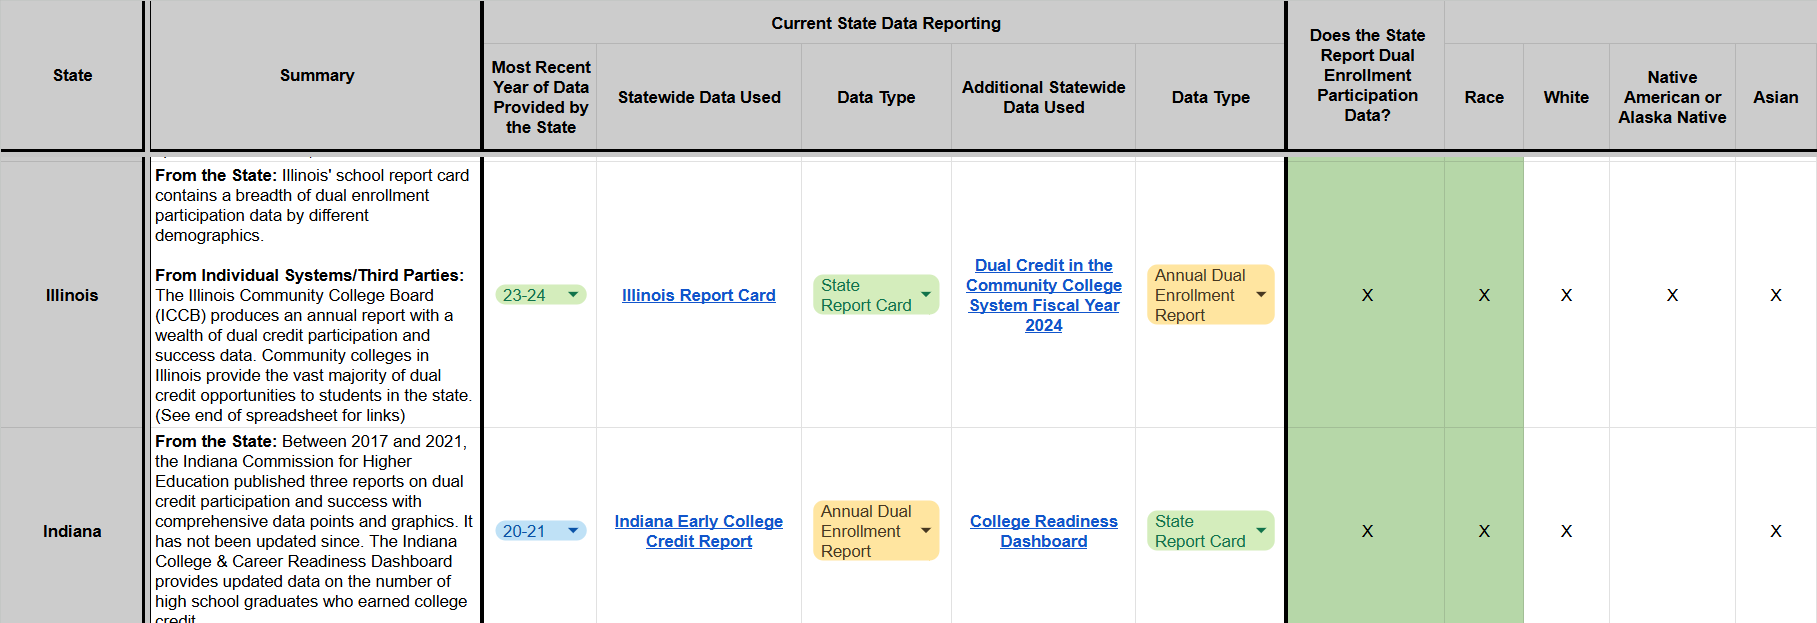Click the Statewide Data Used header
The width and height of the screenshot is (1817, 623).
coord(699,97)
